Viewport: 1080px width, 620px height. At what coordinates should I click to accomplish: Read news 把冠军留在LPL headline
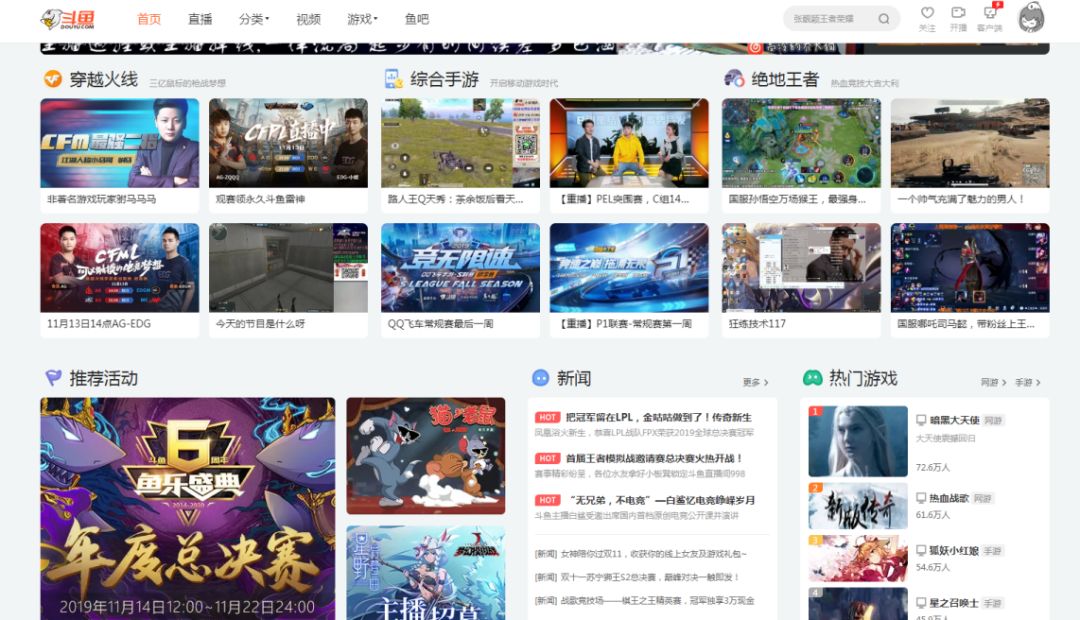(658, 417)
